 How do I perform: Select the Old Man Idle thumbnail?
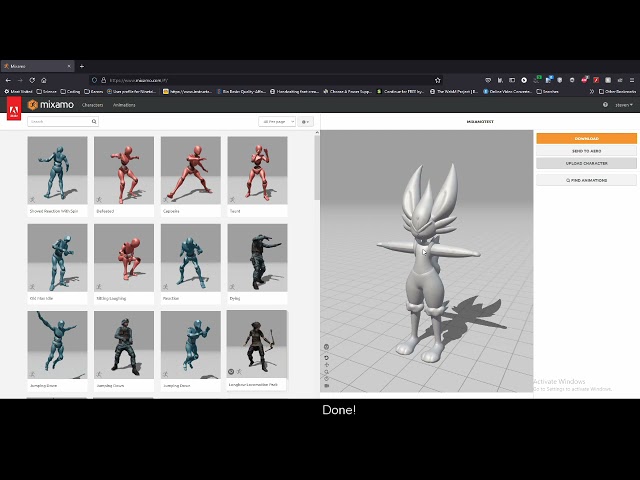[57, 258]
